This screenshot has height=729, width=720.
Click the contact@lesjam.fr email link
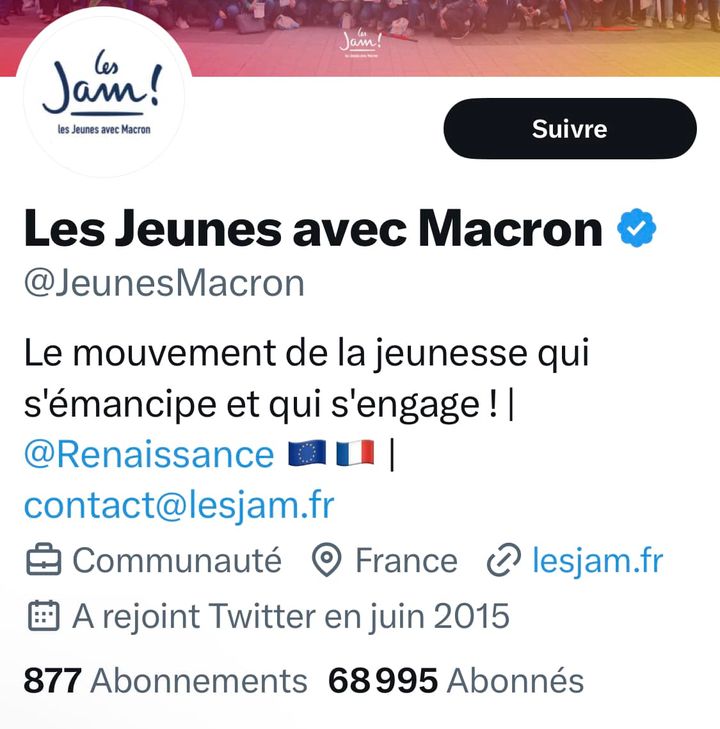pyautogui.click(x=179, y=505)
